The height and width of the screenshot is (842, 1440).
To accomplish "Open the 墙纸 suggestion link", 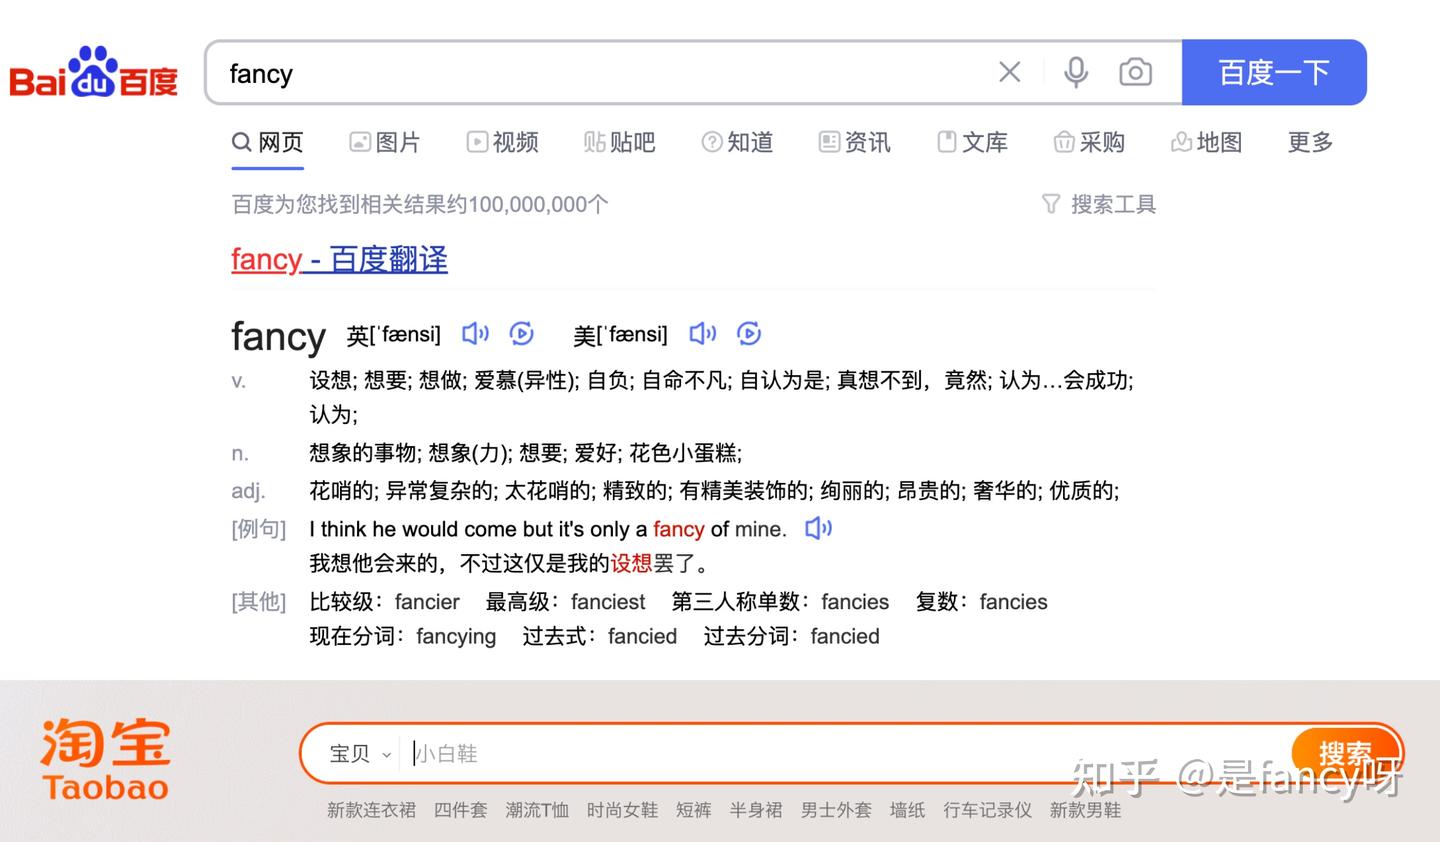I will click(907, 810).
